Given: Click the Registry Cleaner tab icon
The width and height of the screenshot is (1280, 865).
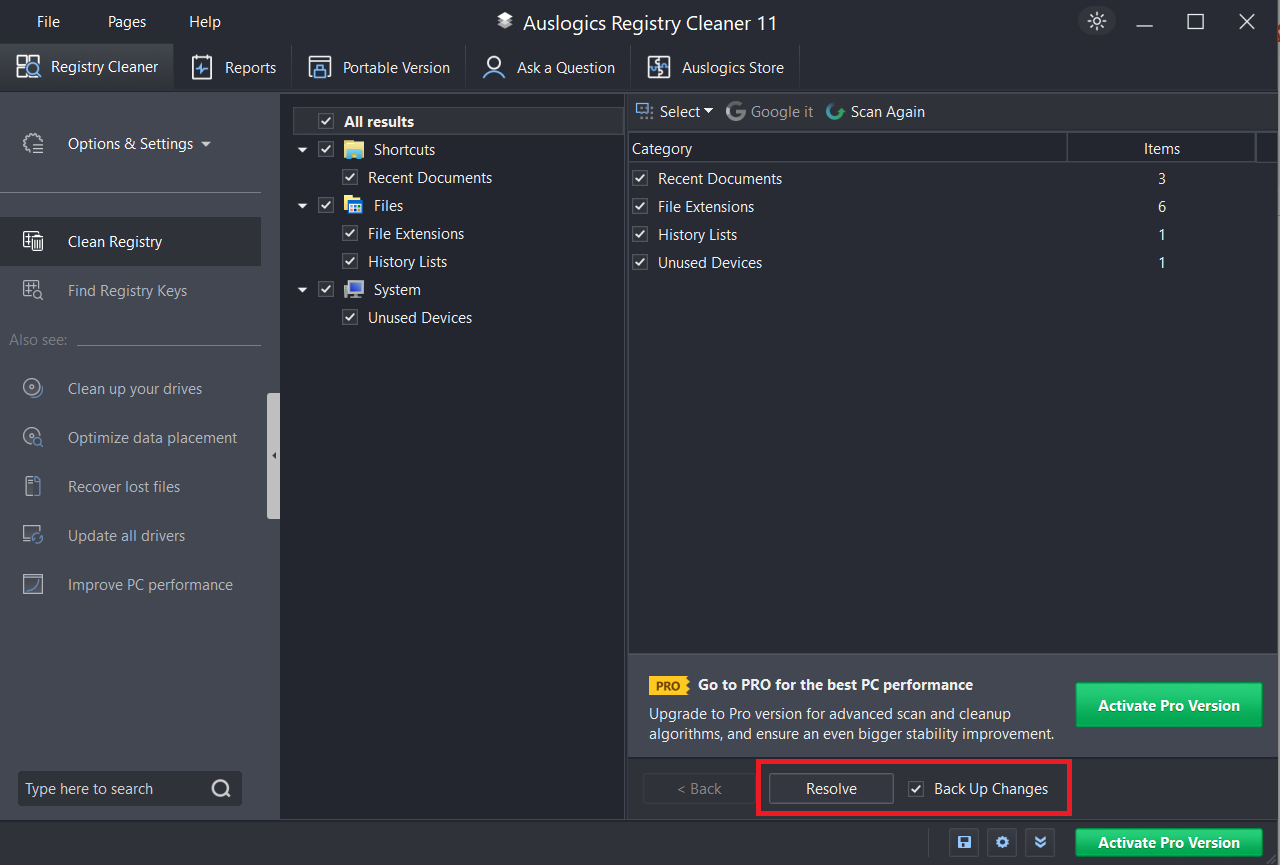Looking at the screenshot, I should pos(28,67).
